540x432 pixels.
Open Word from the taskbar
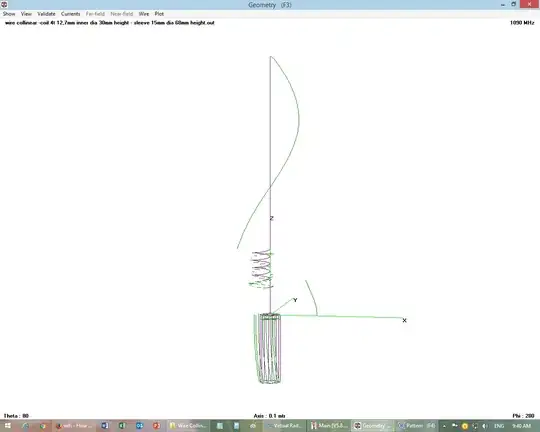point(105,426)
